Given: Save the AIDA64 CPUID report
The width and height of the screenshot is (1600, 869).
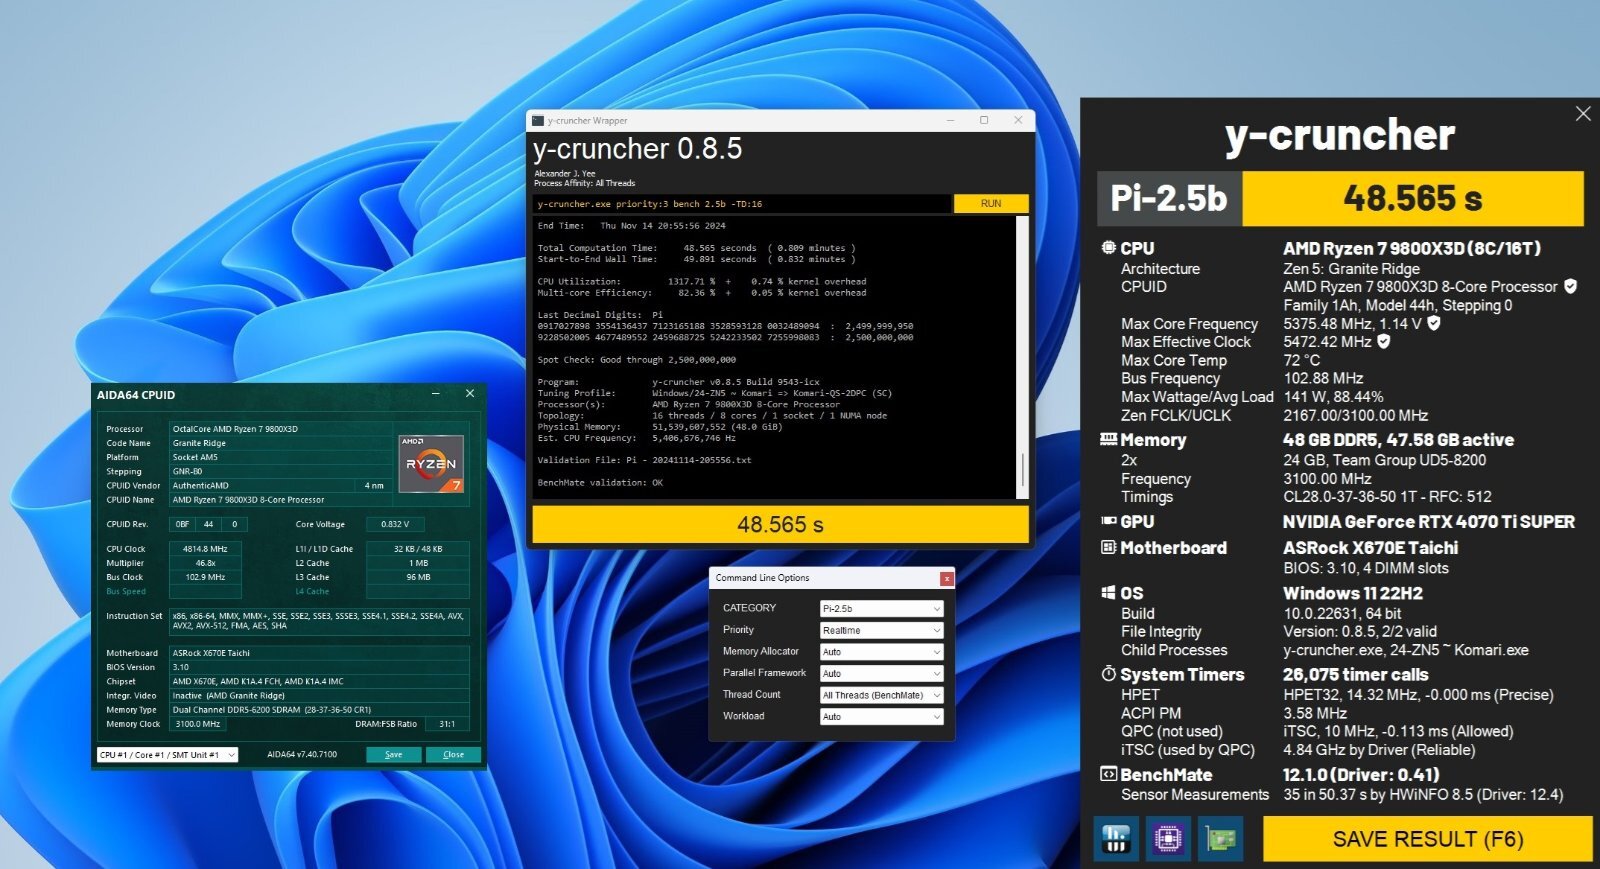Looking at the screenshot, I should (x=394, y=754).
